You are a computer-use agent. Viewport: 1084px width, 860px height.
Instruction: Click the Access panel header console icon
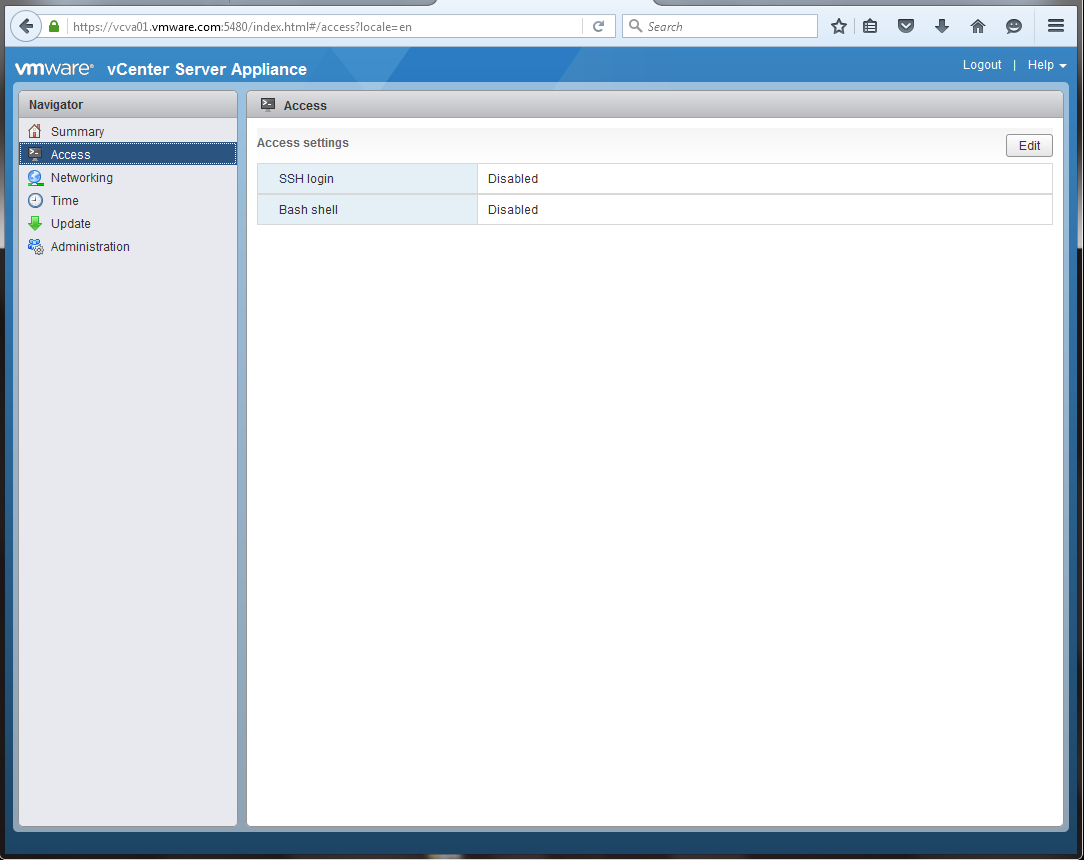click(x=268, y=105)
